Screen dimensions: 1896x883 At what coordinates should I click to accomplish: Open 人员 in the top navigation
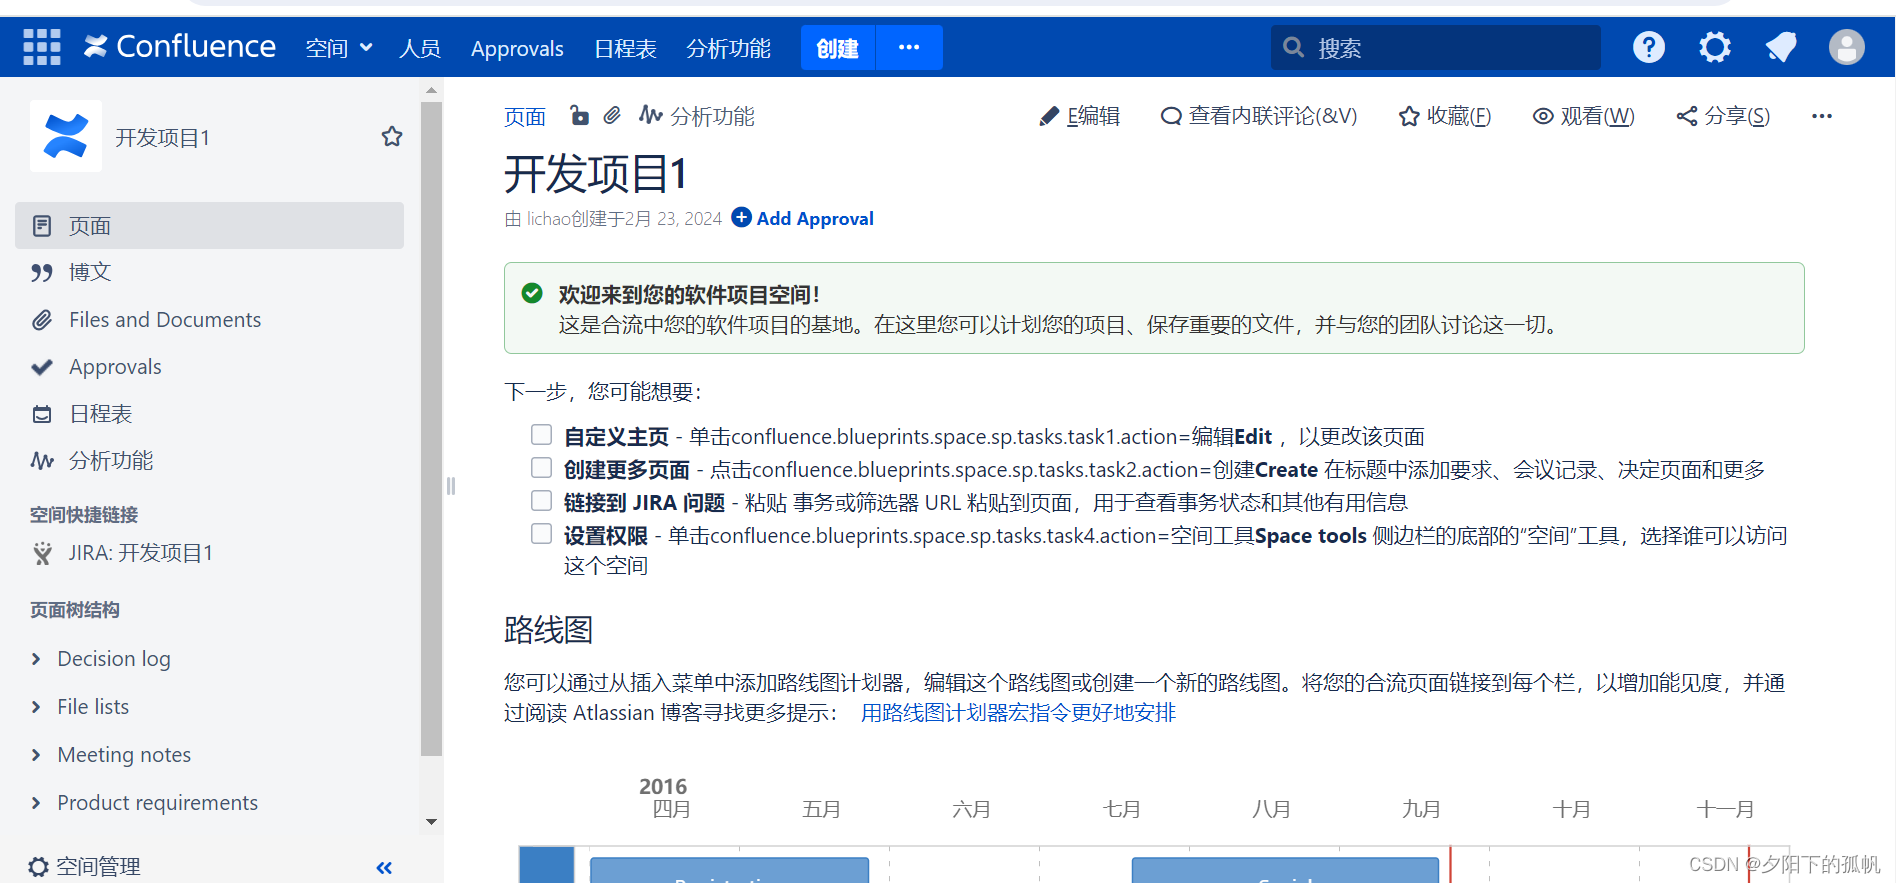point(420,48)
